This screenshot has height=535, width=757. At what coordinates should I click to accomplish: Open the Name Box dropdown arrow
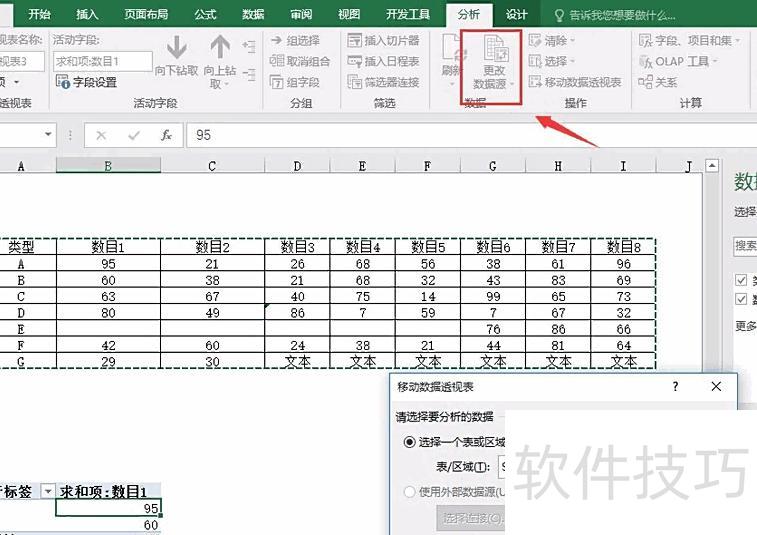point(48,135)
